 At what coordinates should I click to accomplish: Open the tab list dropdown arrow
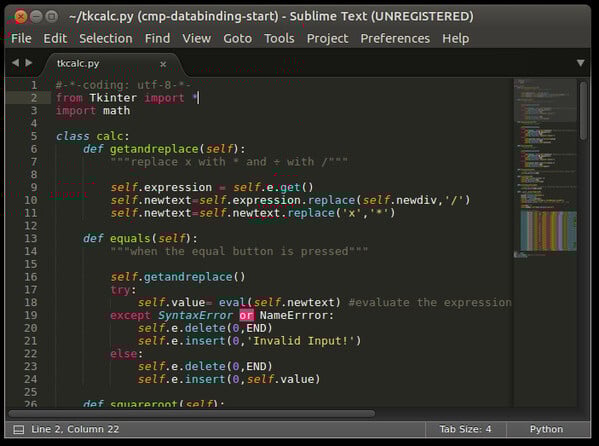tap(580, 63)
